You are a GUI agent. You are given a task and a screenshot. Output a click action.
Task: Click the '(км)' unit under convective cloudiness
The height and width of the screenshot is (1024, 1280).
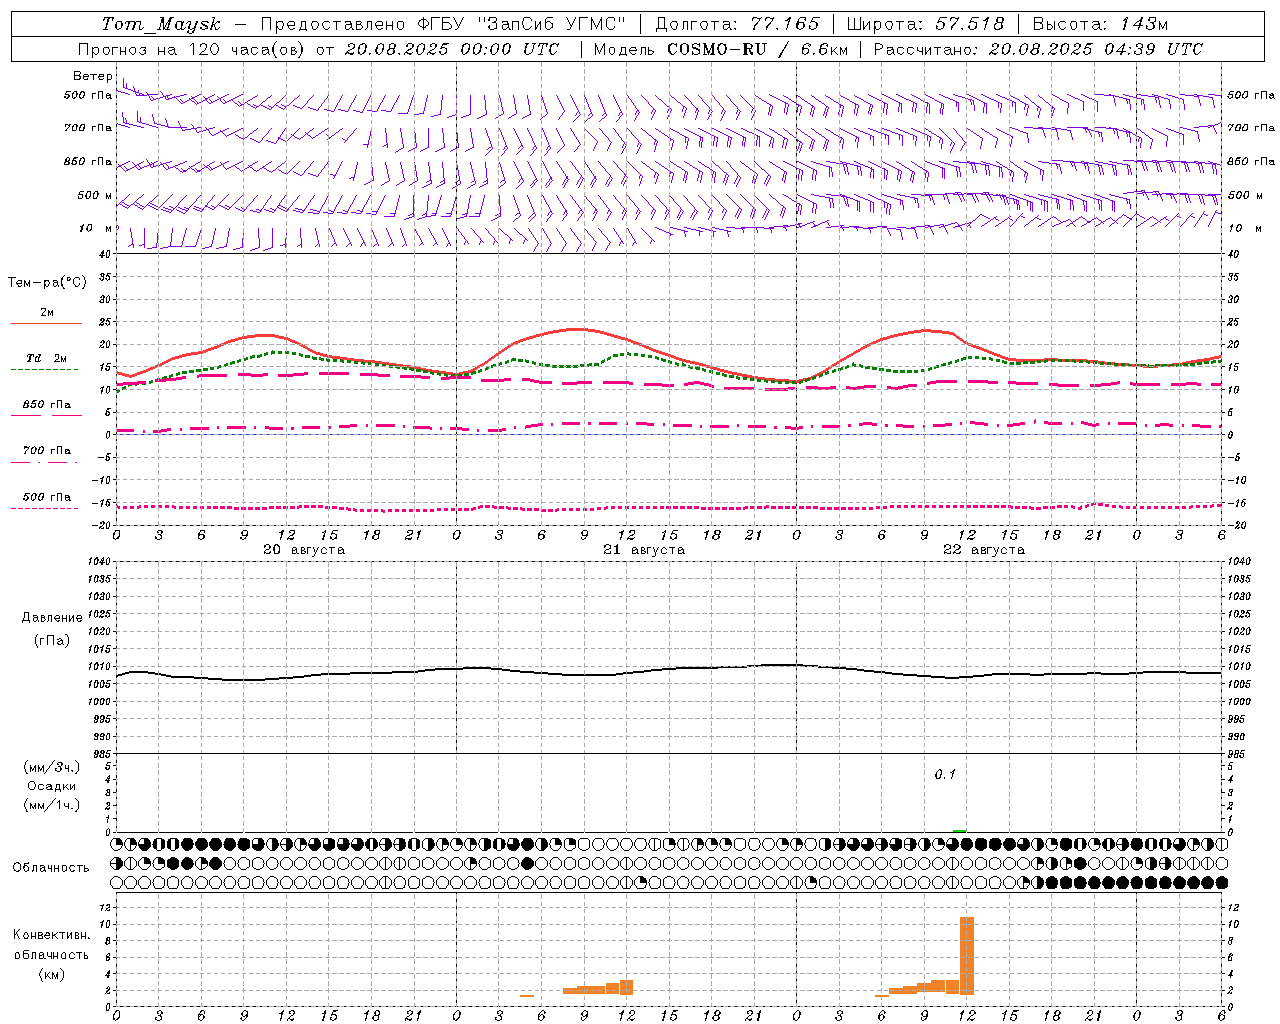click(51, 974)
